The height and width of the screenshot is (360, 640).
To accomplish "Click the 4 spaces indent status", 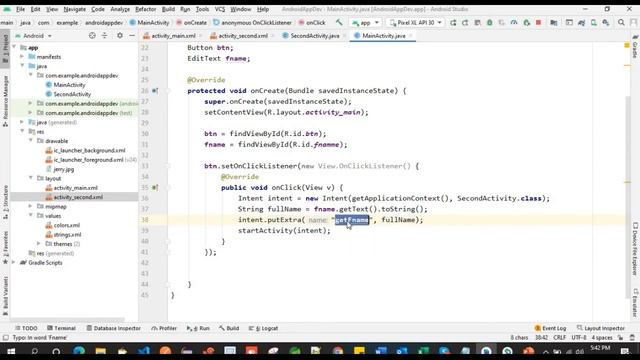I will pos(602,338).
